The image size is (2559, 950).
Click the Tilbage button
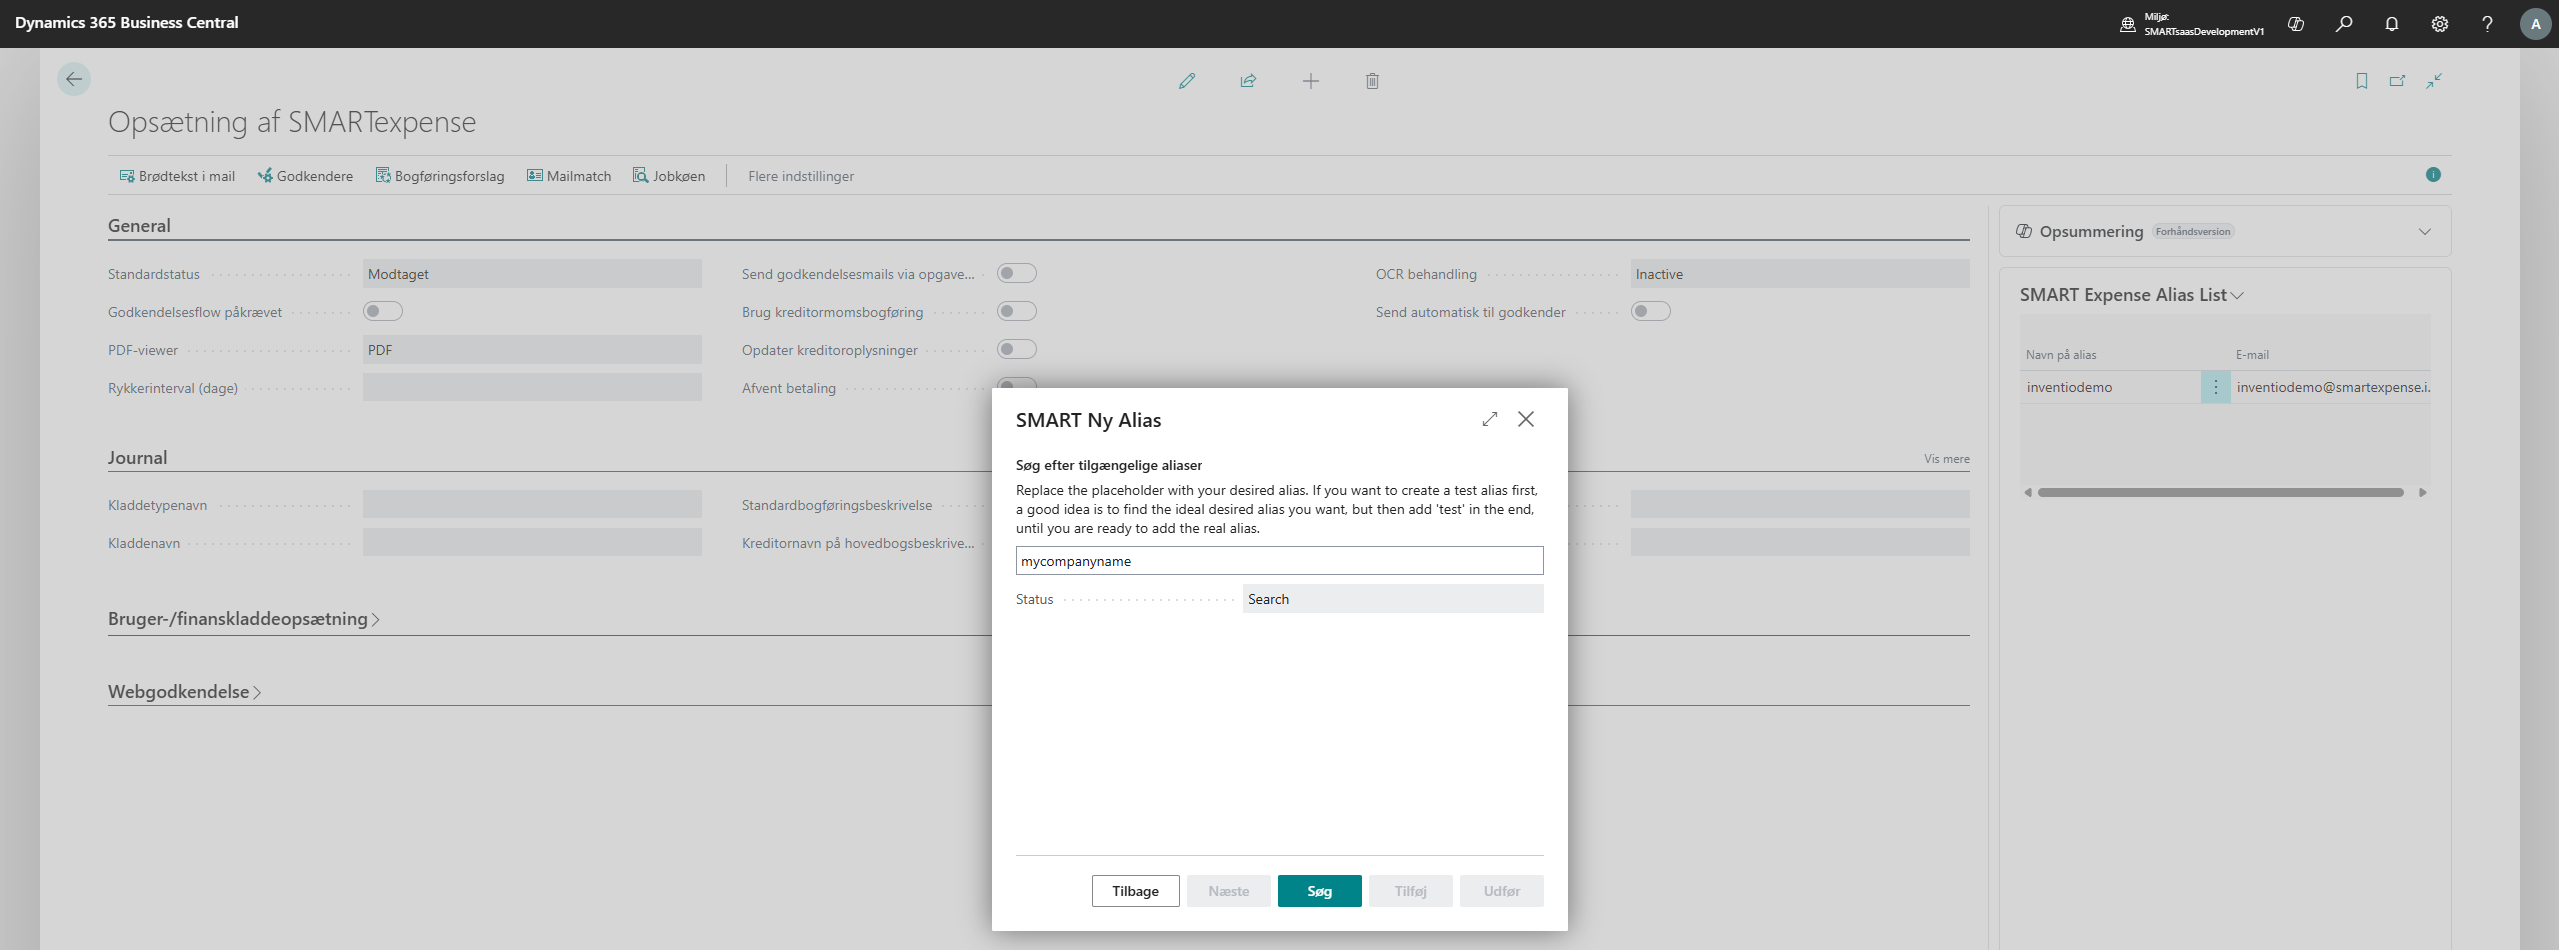point(1135,891)
